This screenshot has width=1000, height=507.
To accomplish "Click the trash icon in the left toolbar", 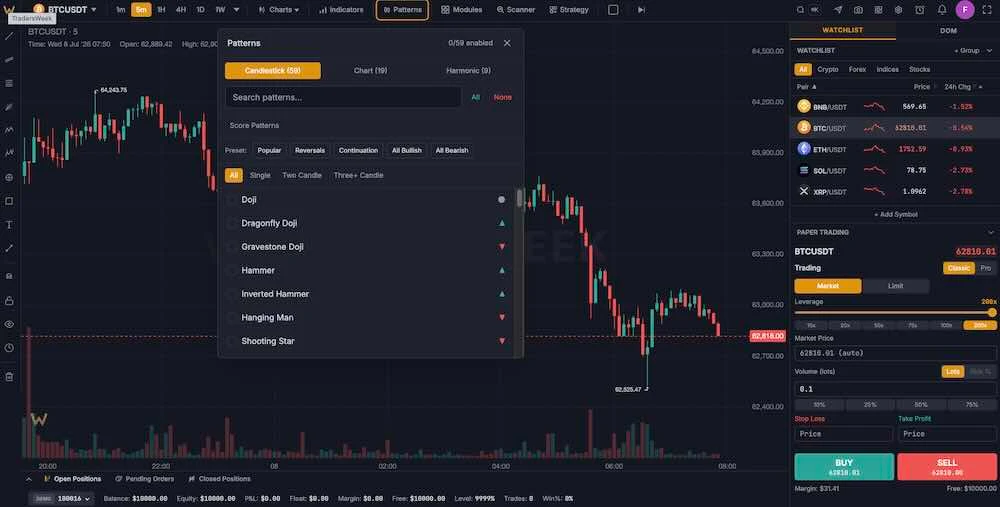I will 9,376.
